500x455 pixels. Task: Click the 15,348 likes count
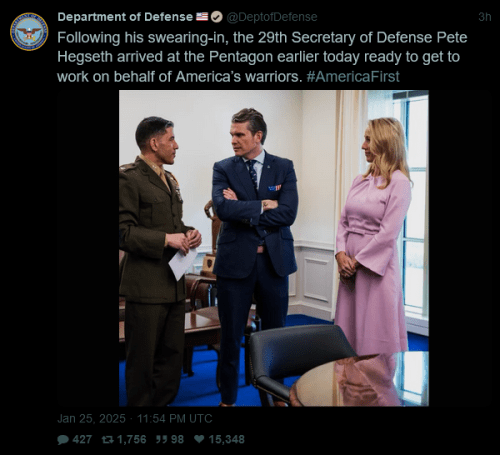click(x=227, y=439)
